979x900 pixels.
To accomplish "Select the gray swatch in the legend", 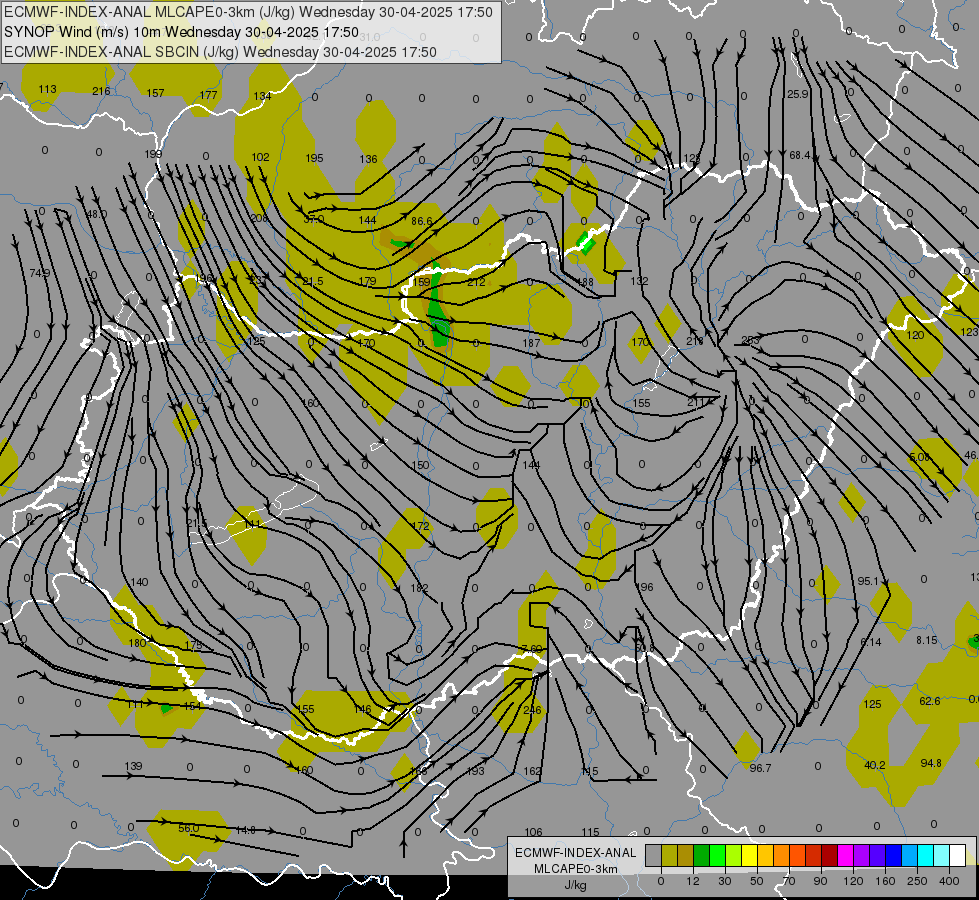I will (x=653, y=856).
